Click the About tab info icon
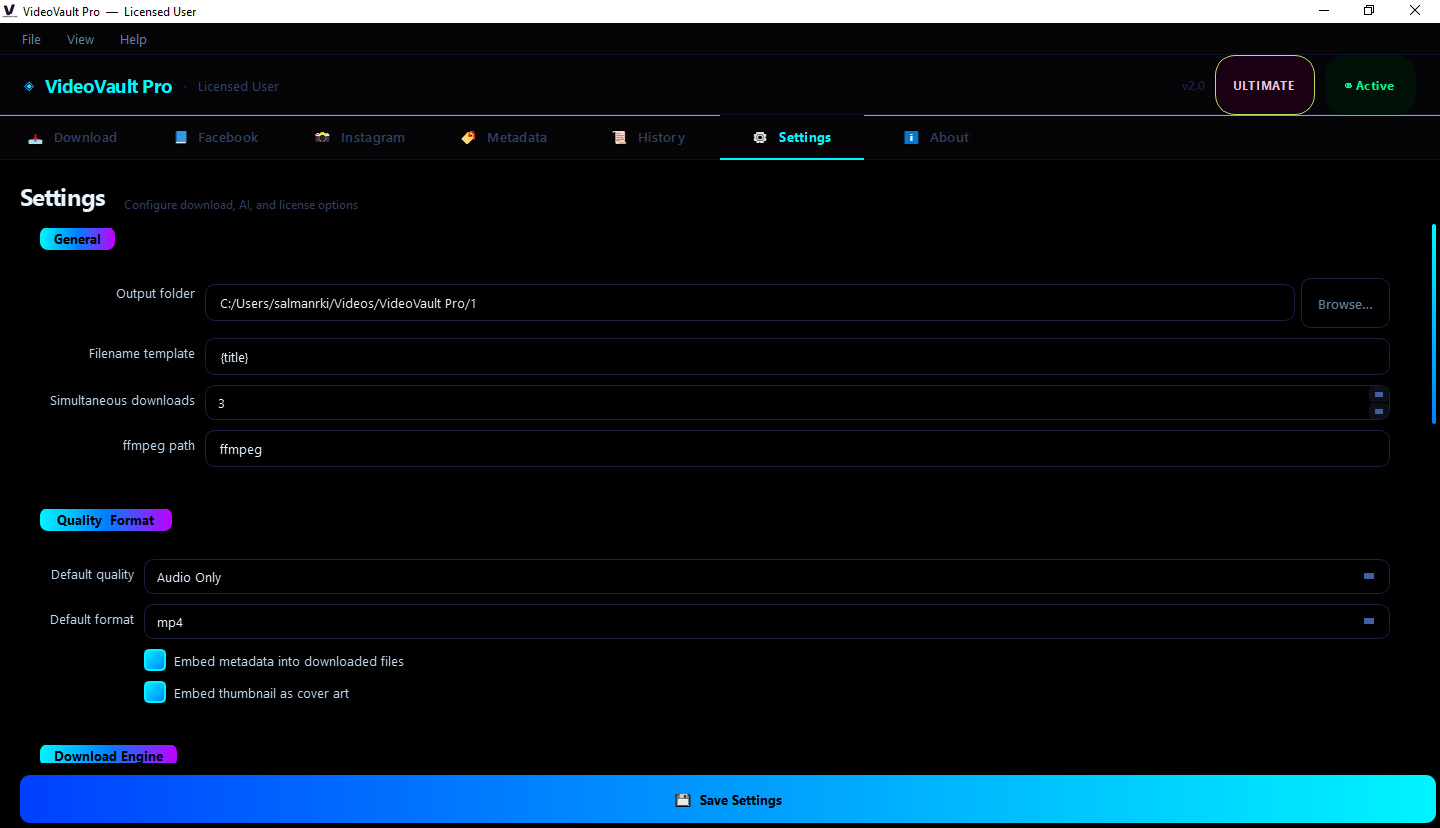 pyautogui.click(x=911, y=138)
